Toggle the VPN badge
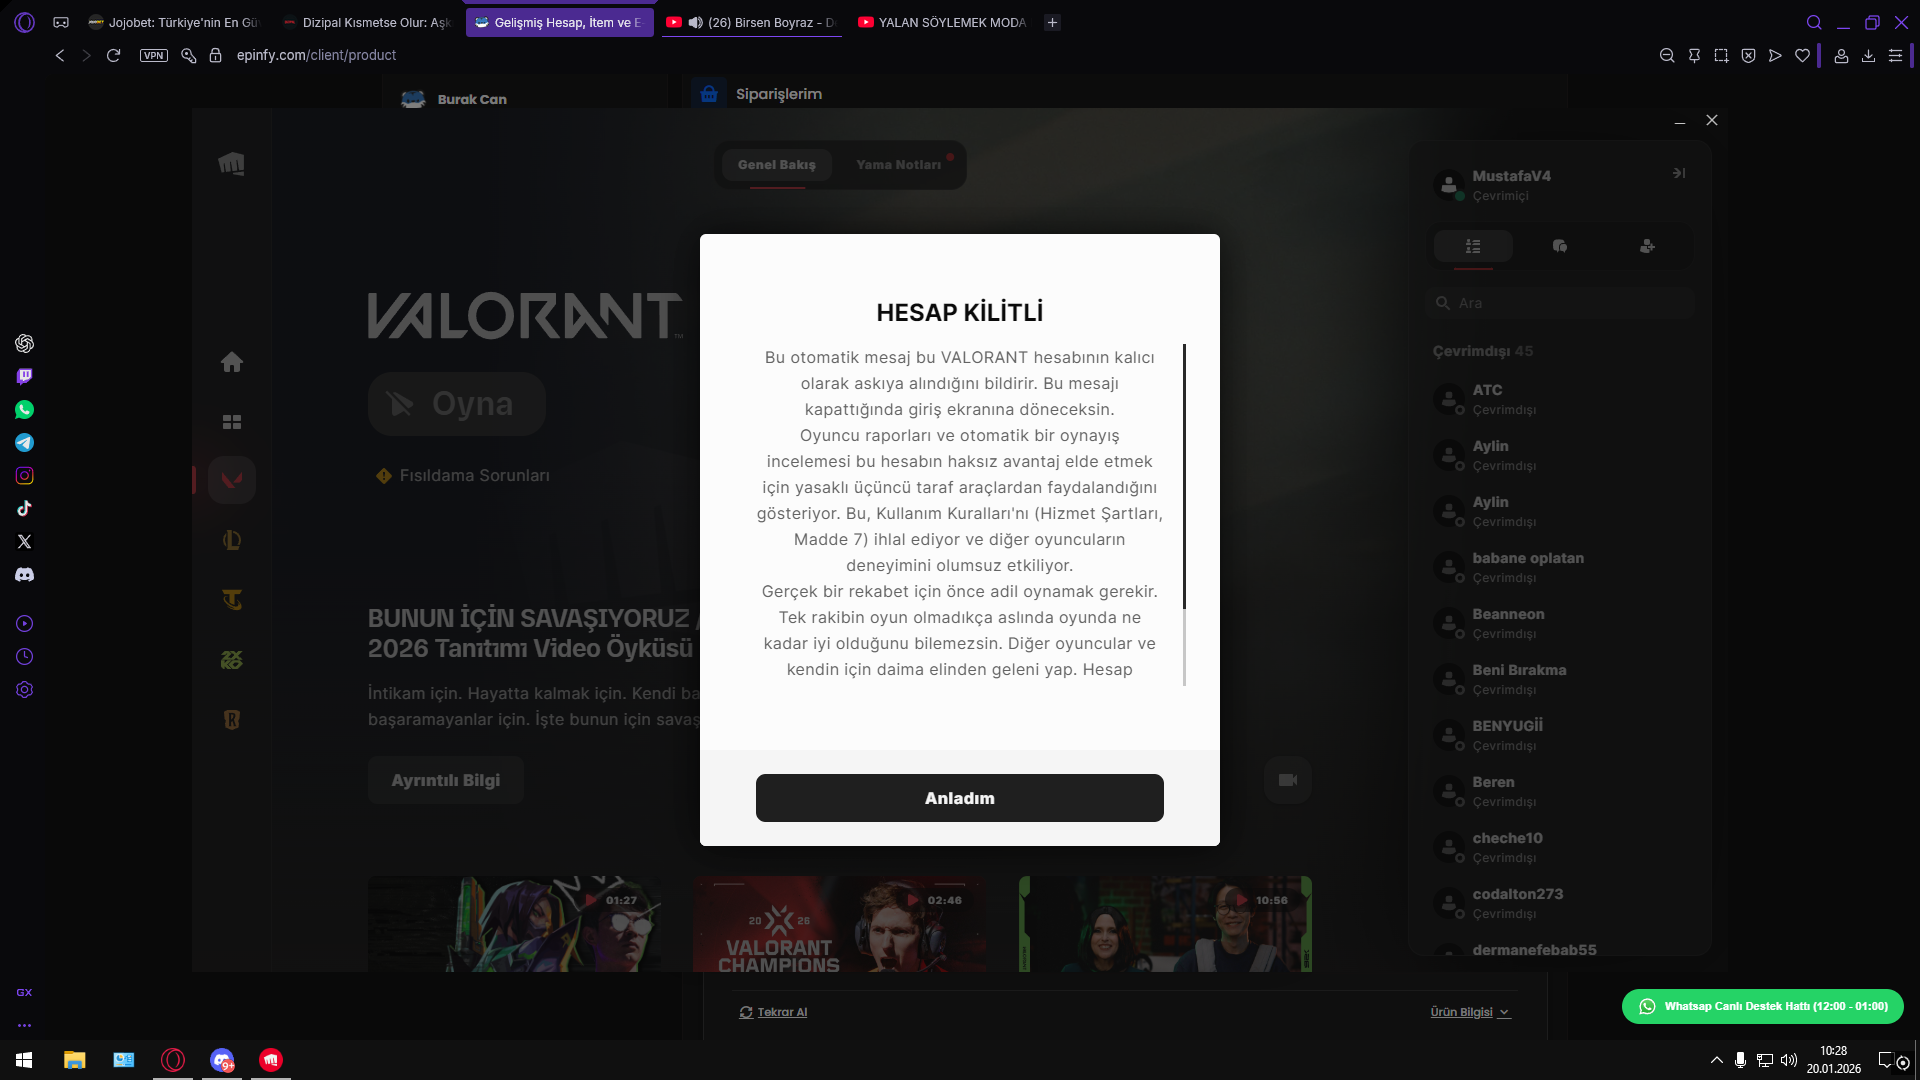 [154, 56]
